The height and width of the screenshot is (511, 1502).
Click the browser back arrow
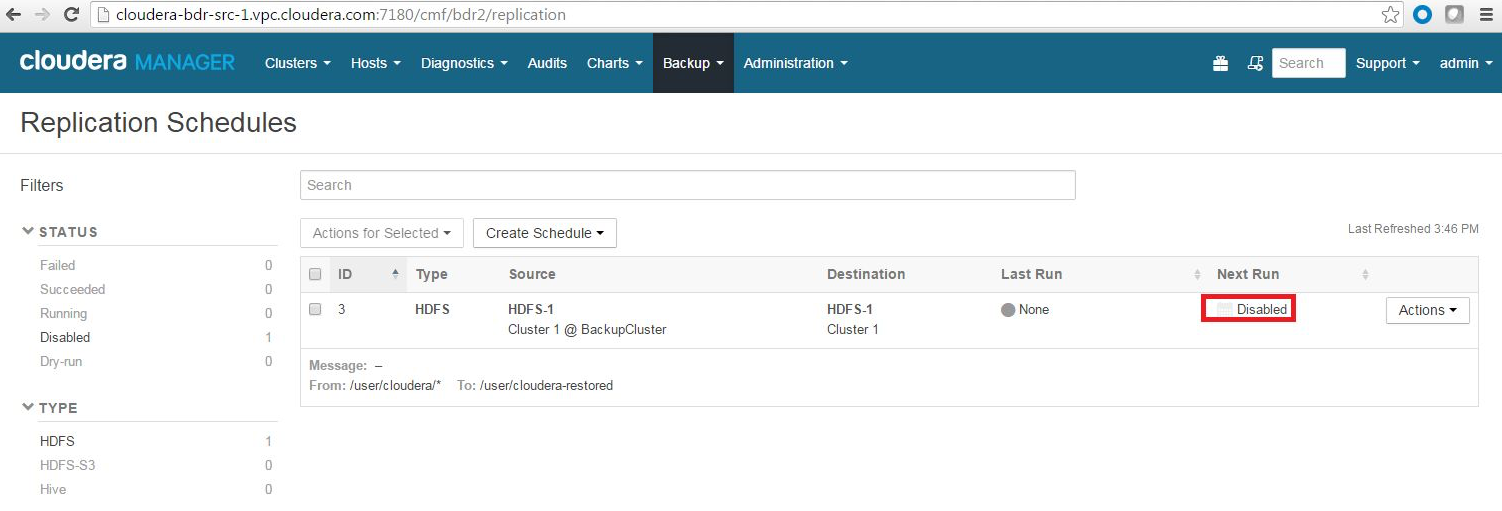(x=14, y=15)
